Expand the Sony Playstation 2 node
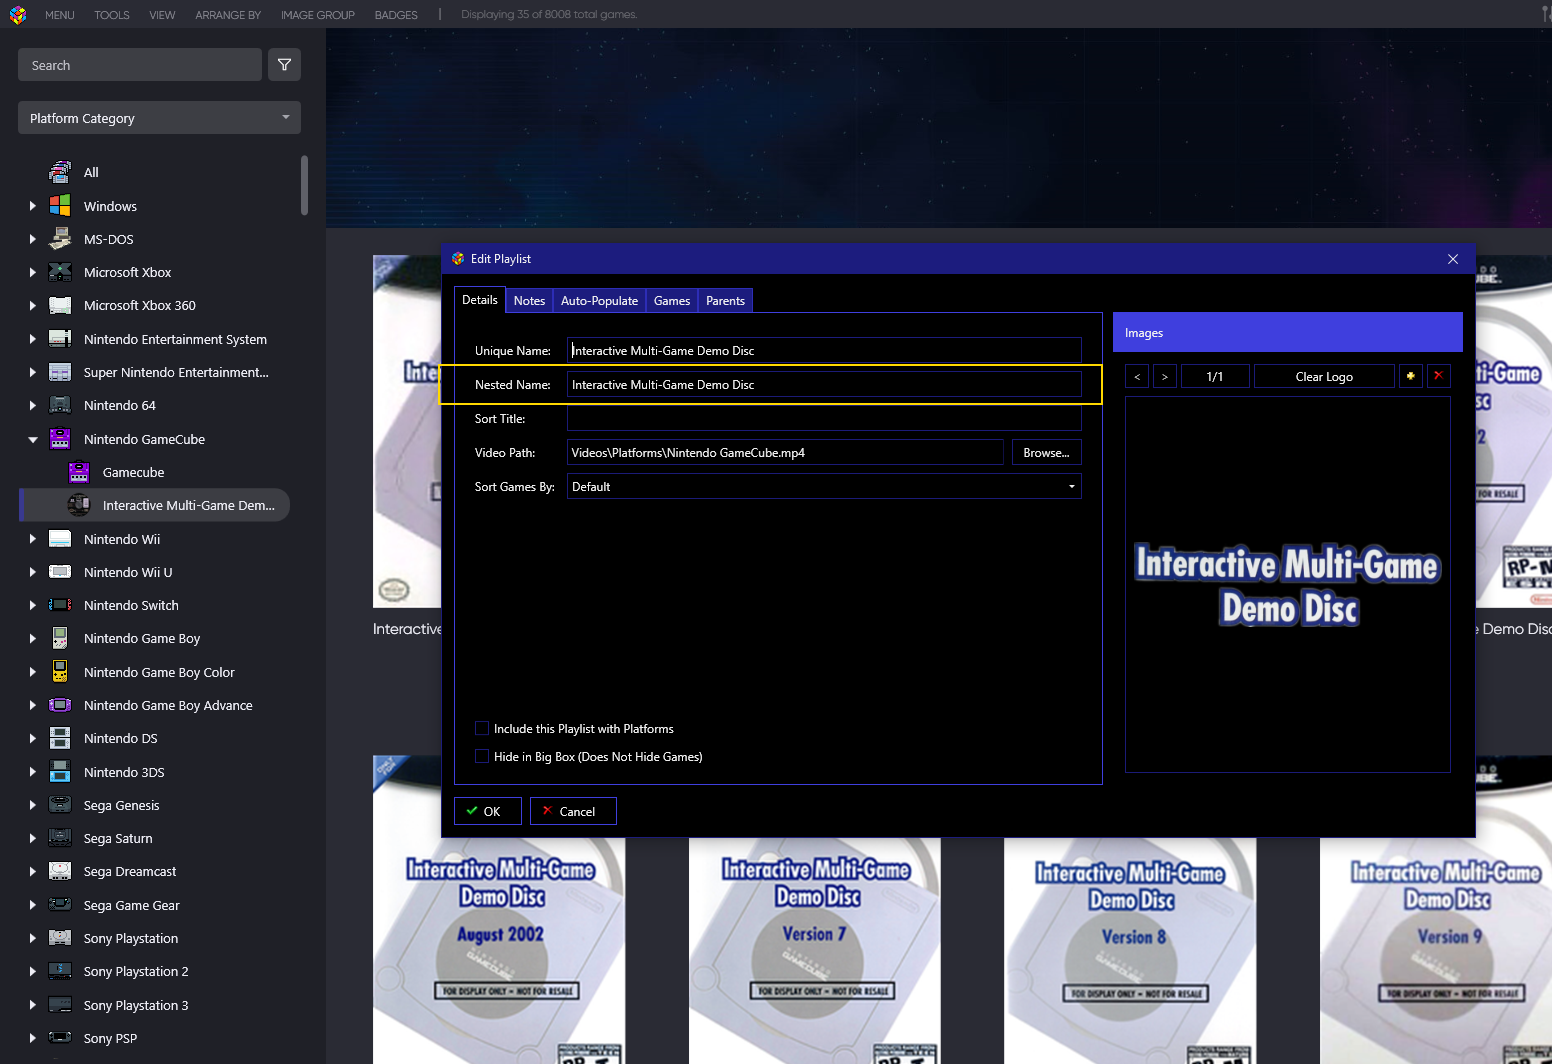Image resolution: width=1552 pixels, height=1064 pixels. point(33,971)
